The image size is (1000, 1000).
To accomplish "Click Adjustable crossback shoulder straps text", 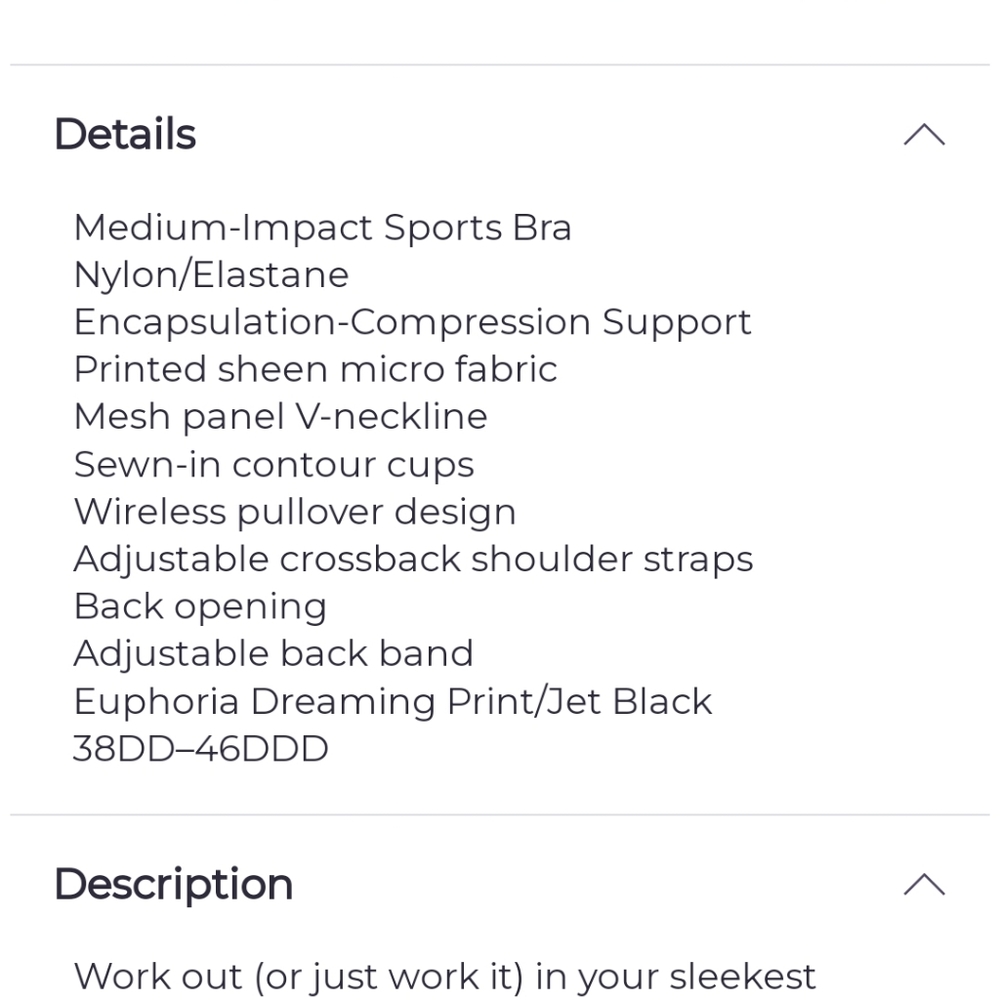I will point(413,558).
